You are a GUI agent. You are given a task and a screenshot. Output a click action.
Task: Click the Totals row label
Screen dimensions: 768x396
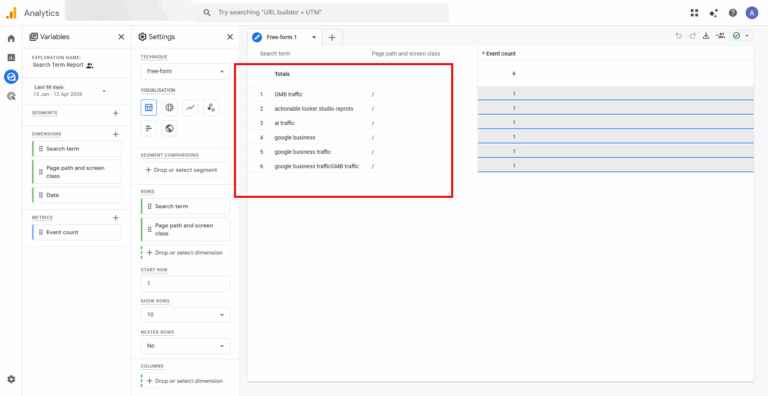click(282, 74)
